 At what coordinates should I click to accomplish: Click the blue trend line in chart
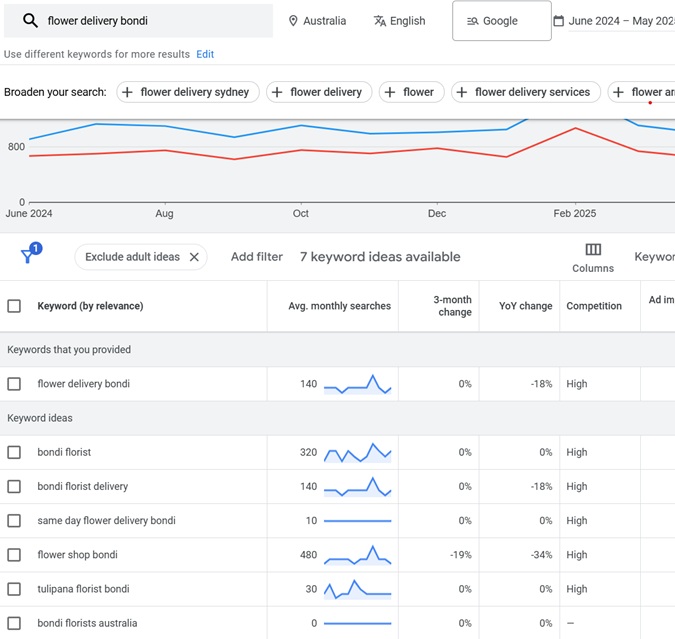click(x=301, y=126)
